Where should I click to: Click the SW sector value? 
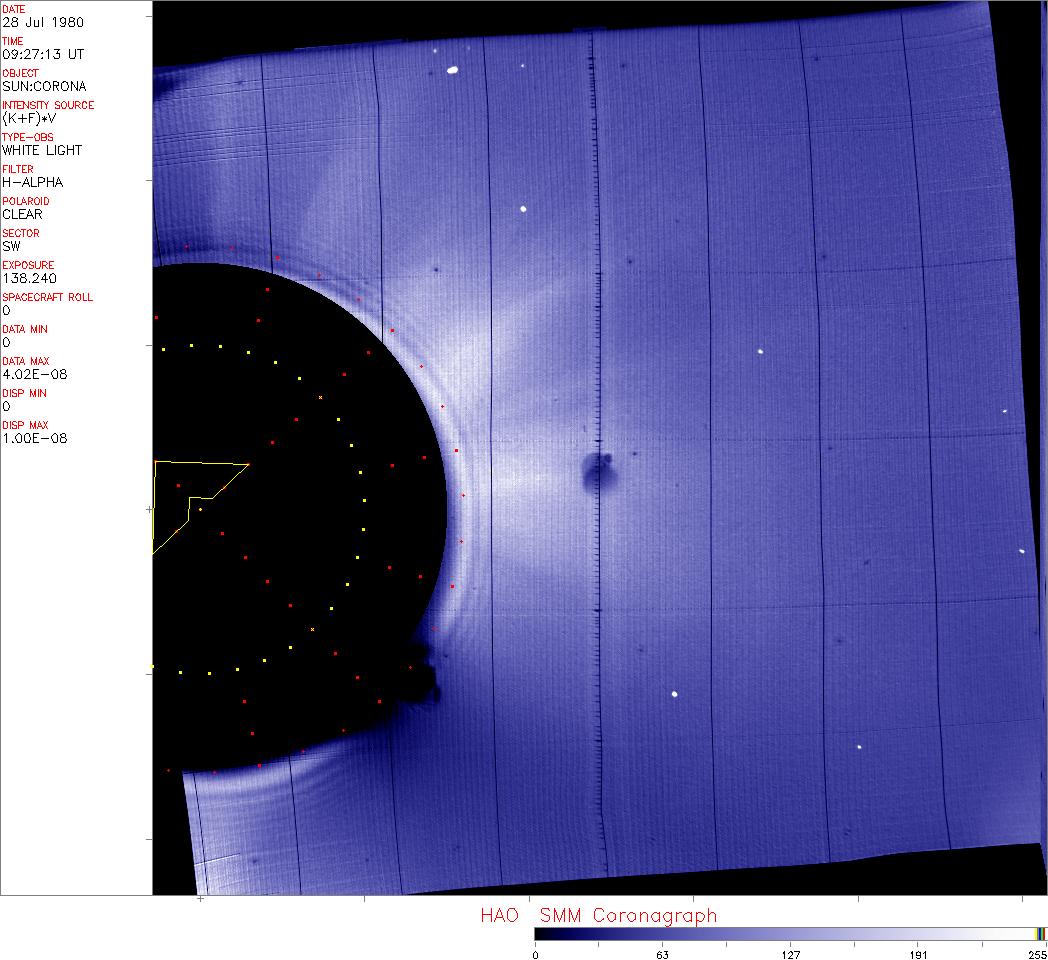[x=12, y=246]
